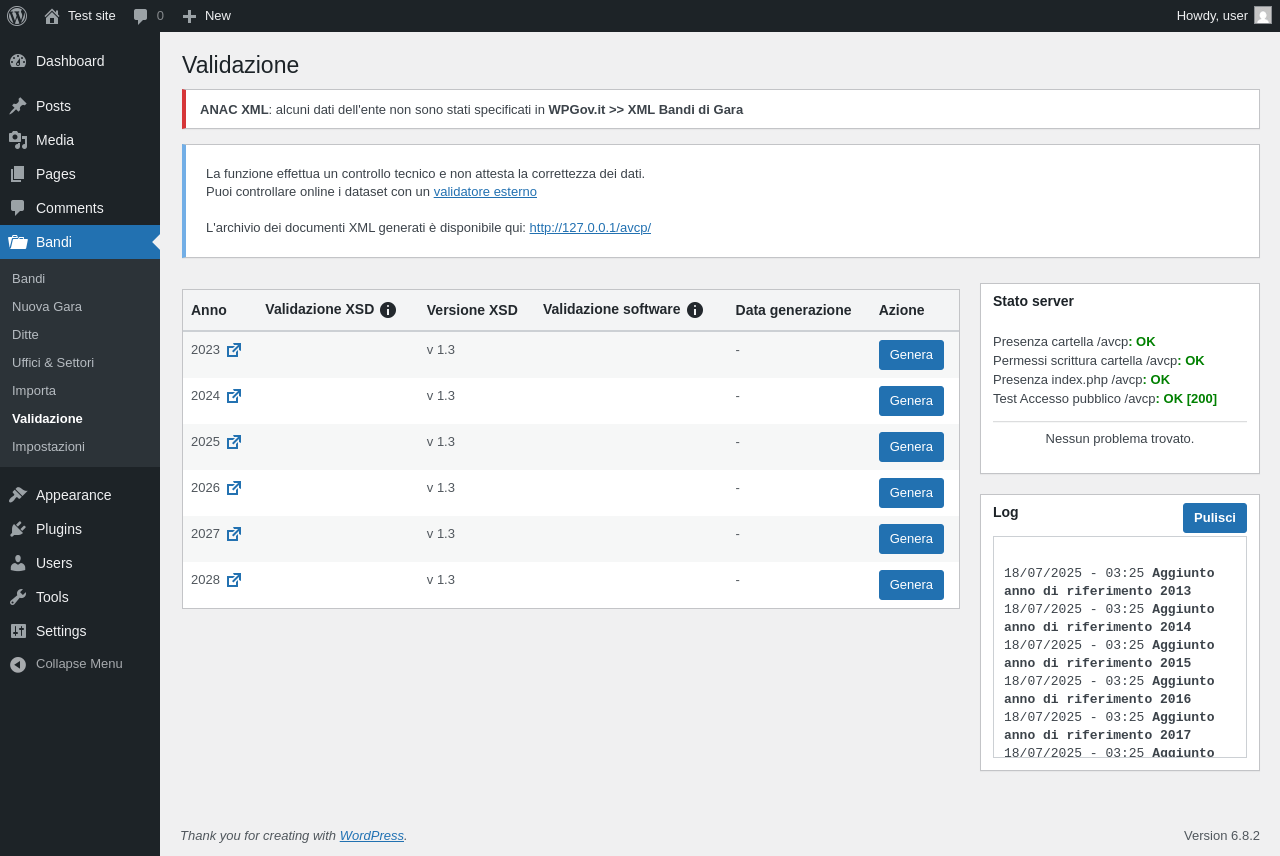Generate XML for year 2026
Screen dimensions: 1280x856
(x=911, y=493)
